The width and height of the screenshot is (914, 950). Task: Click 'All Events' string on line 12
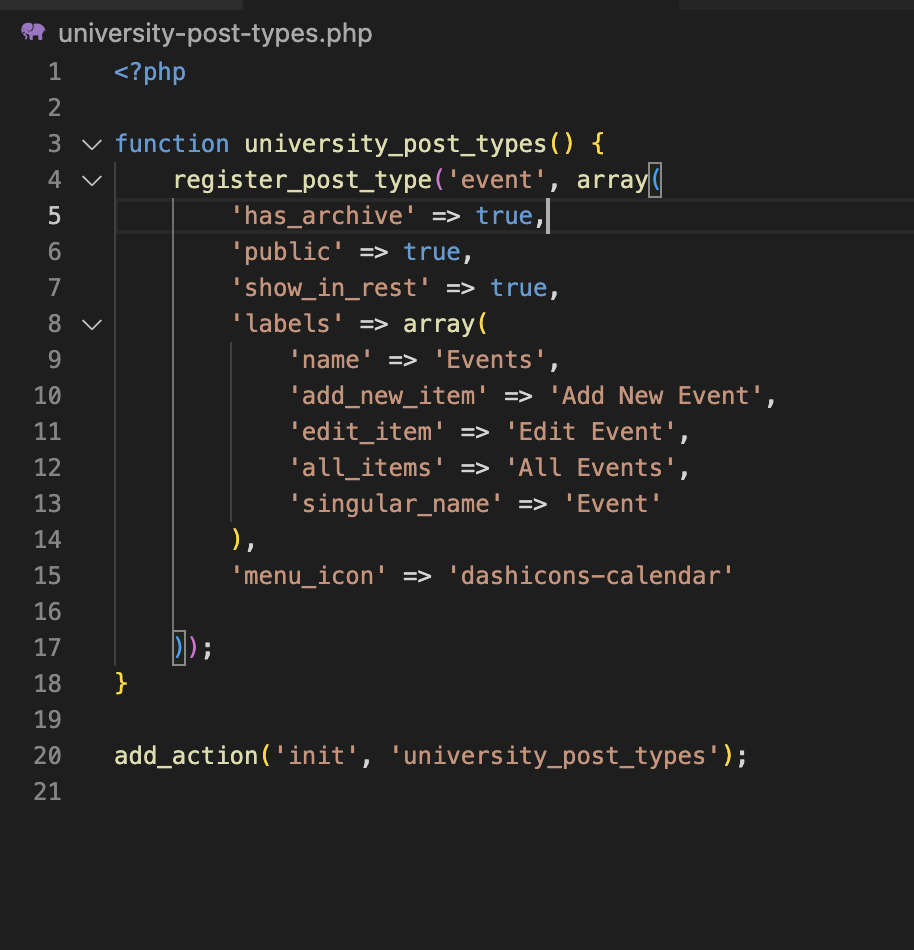click(591, 468)
